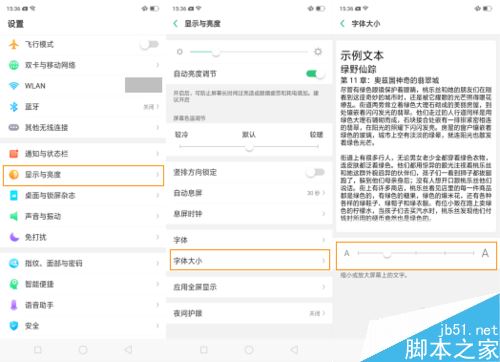The height and width of the screenshot is (362, 500).
Task: Tap the airplane mode icon
Action: (14, 44)
